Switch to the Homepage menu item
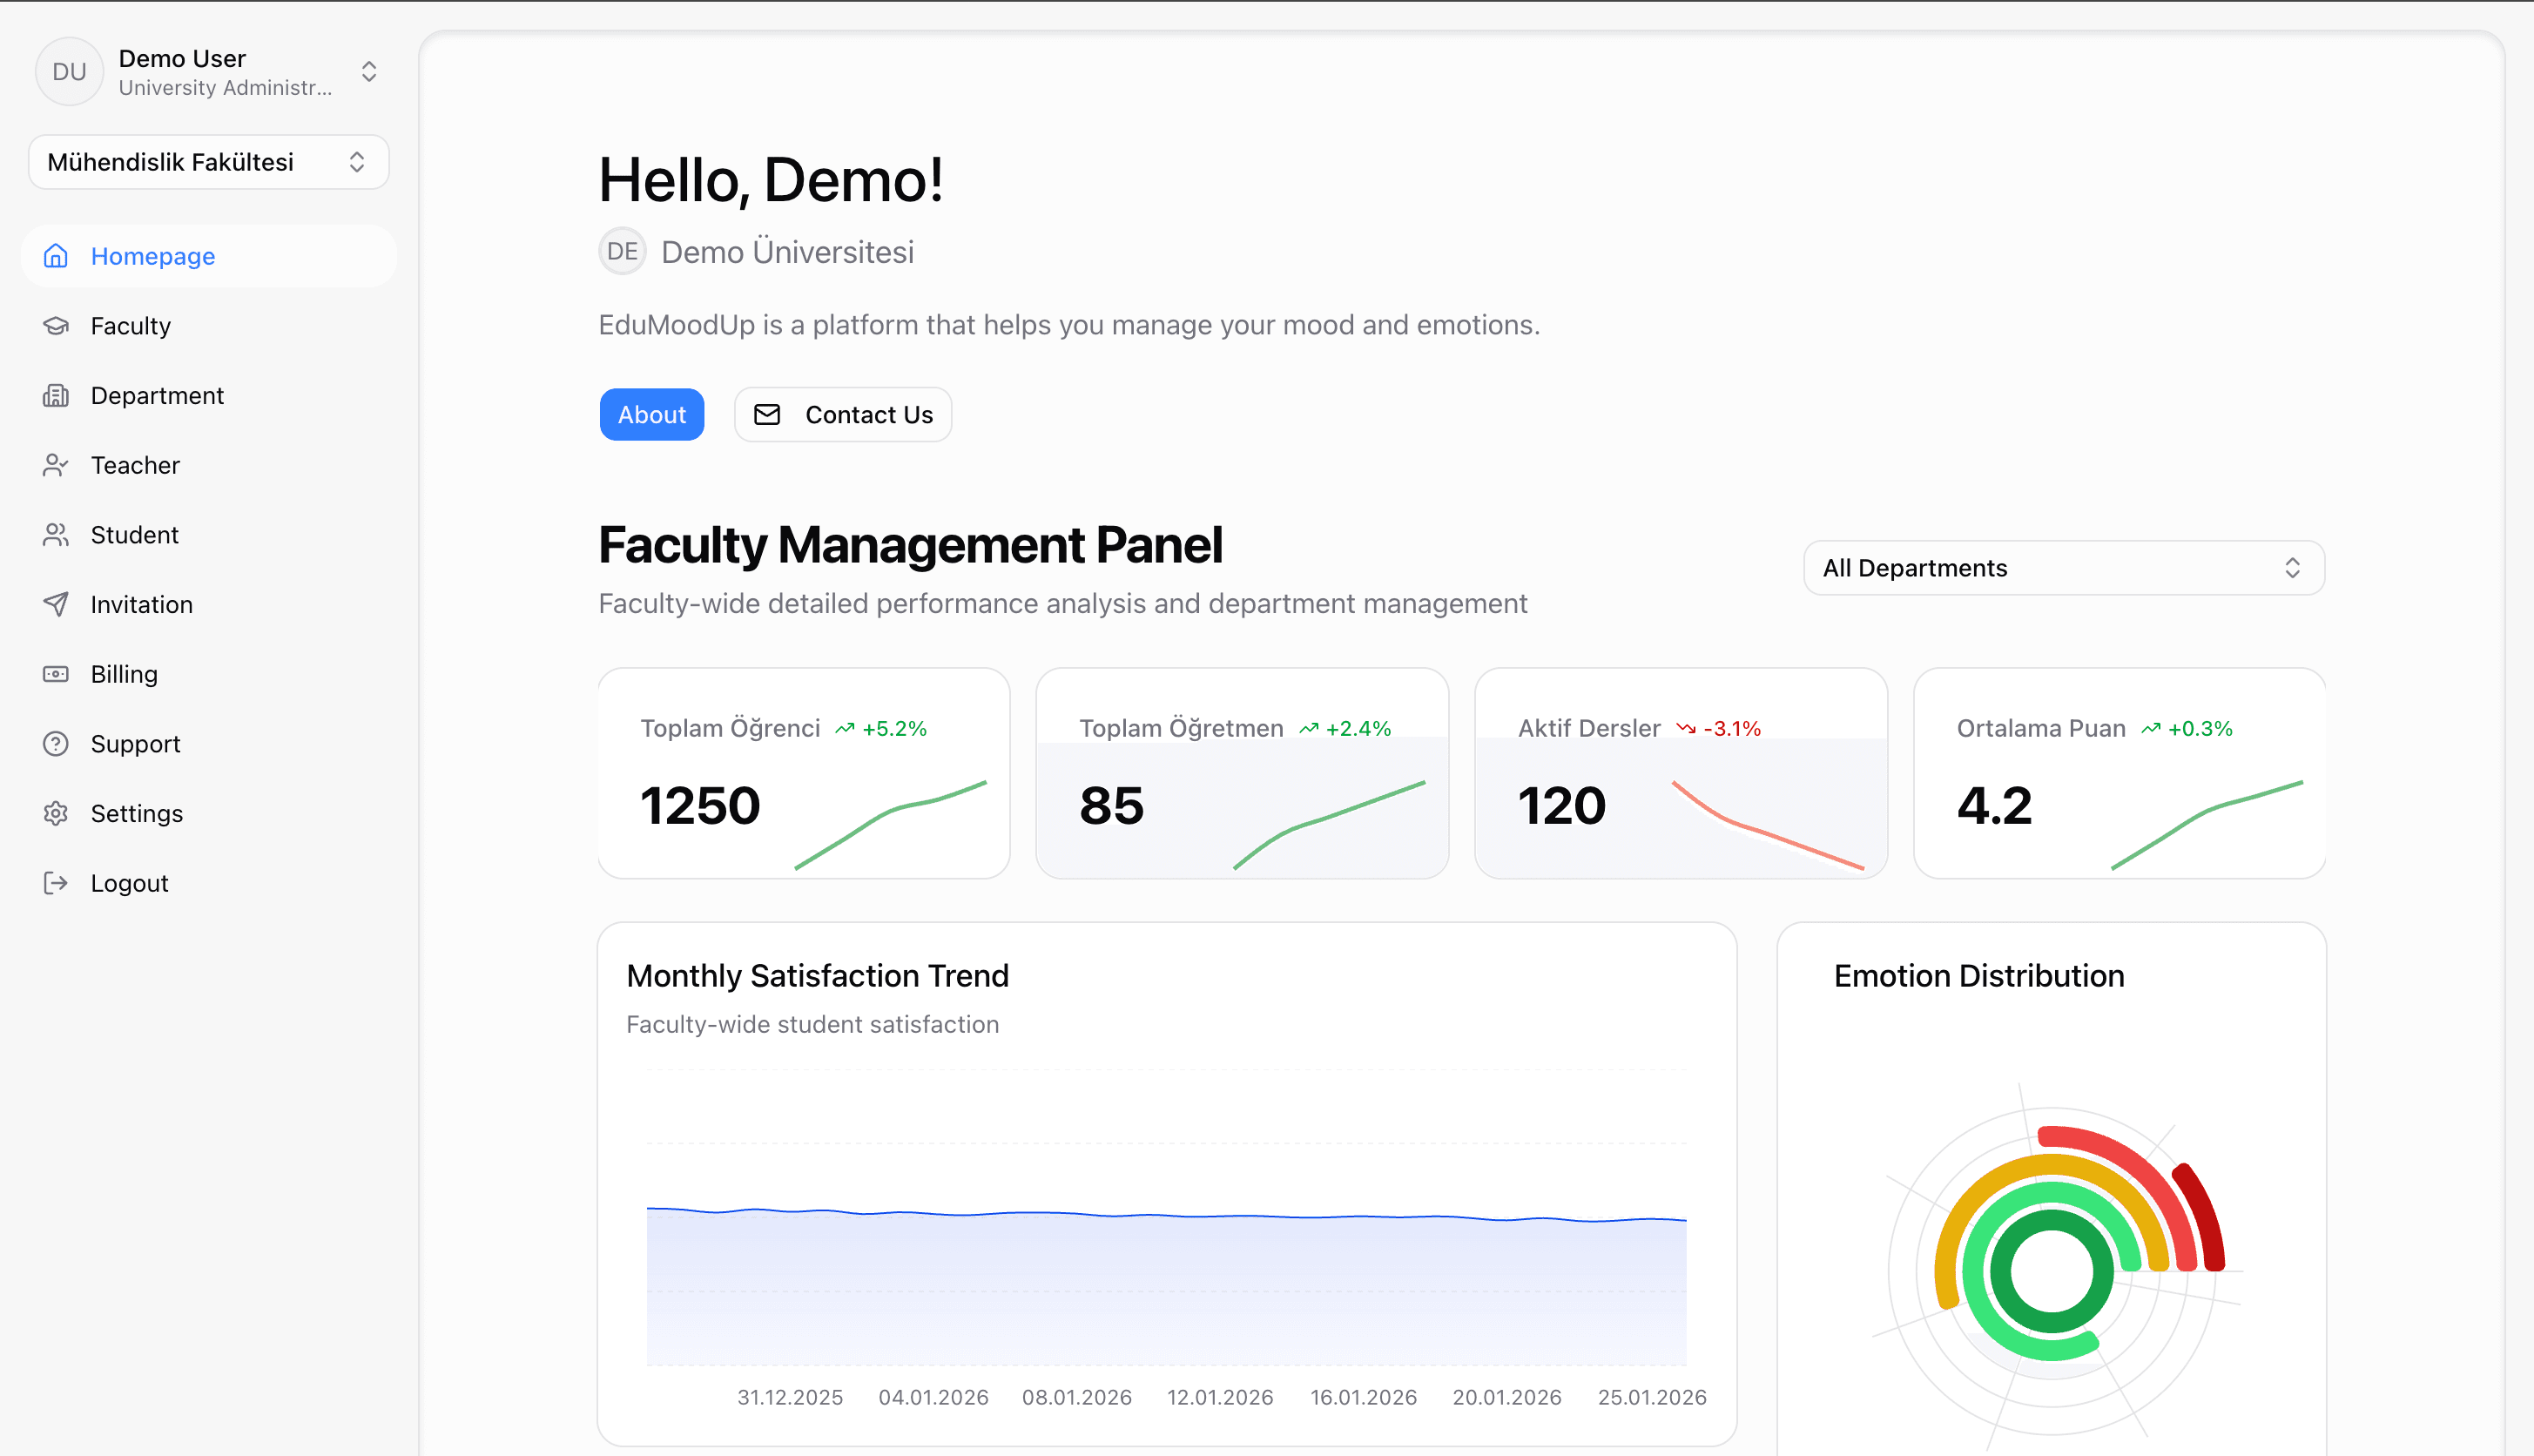The height and width of the screenshot is (1456, 2534). click(152, 256)
